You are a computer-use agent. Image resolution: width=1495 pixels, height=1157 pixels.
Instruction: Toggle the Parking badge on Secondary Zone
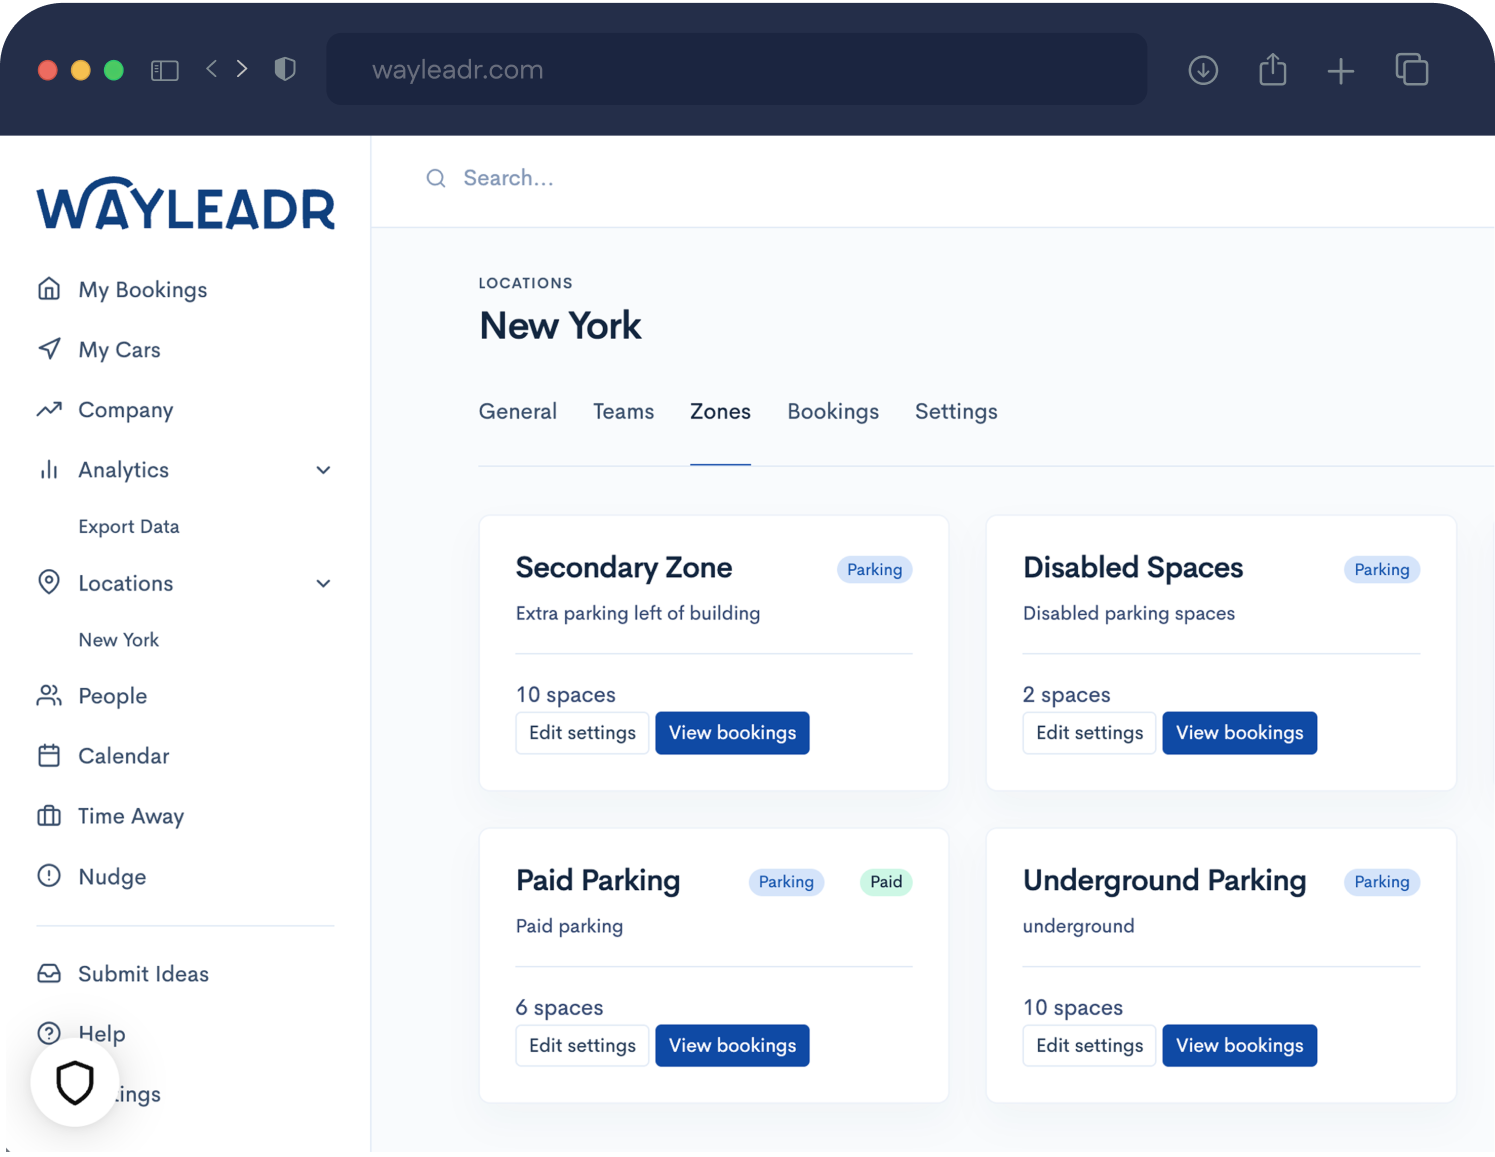click(x=874, y=569)
